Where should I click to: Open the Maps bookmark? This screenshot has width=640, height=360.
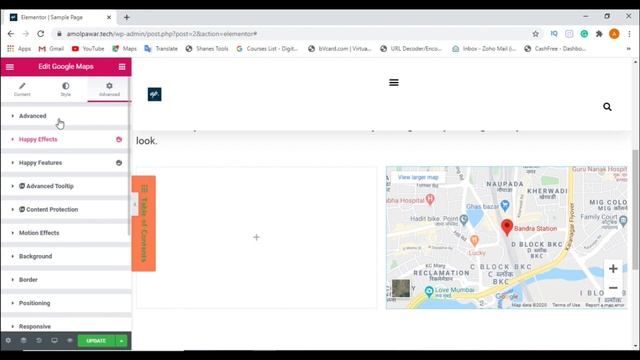(124, 49)
